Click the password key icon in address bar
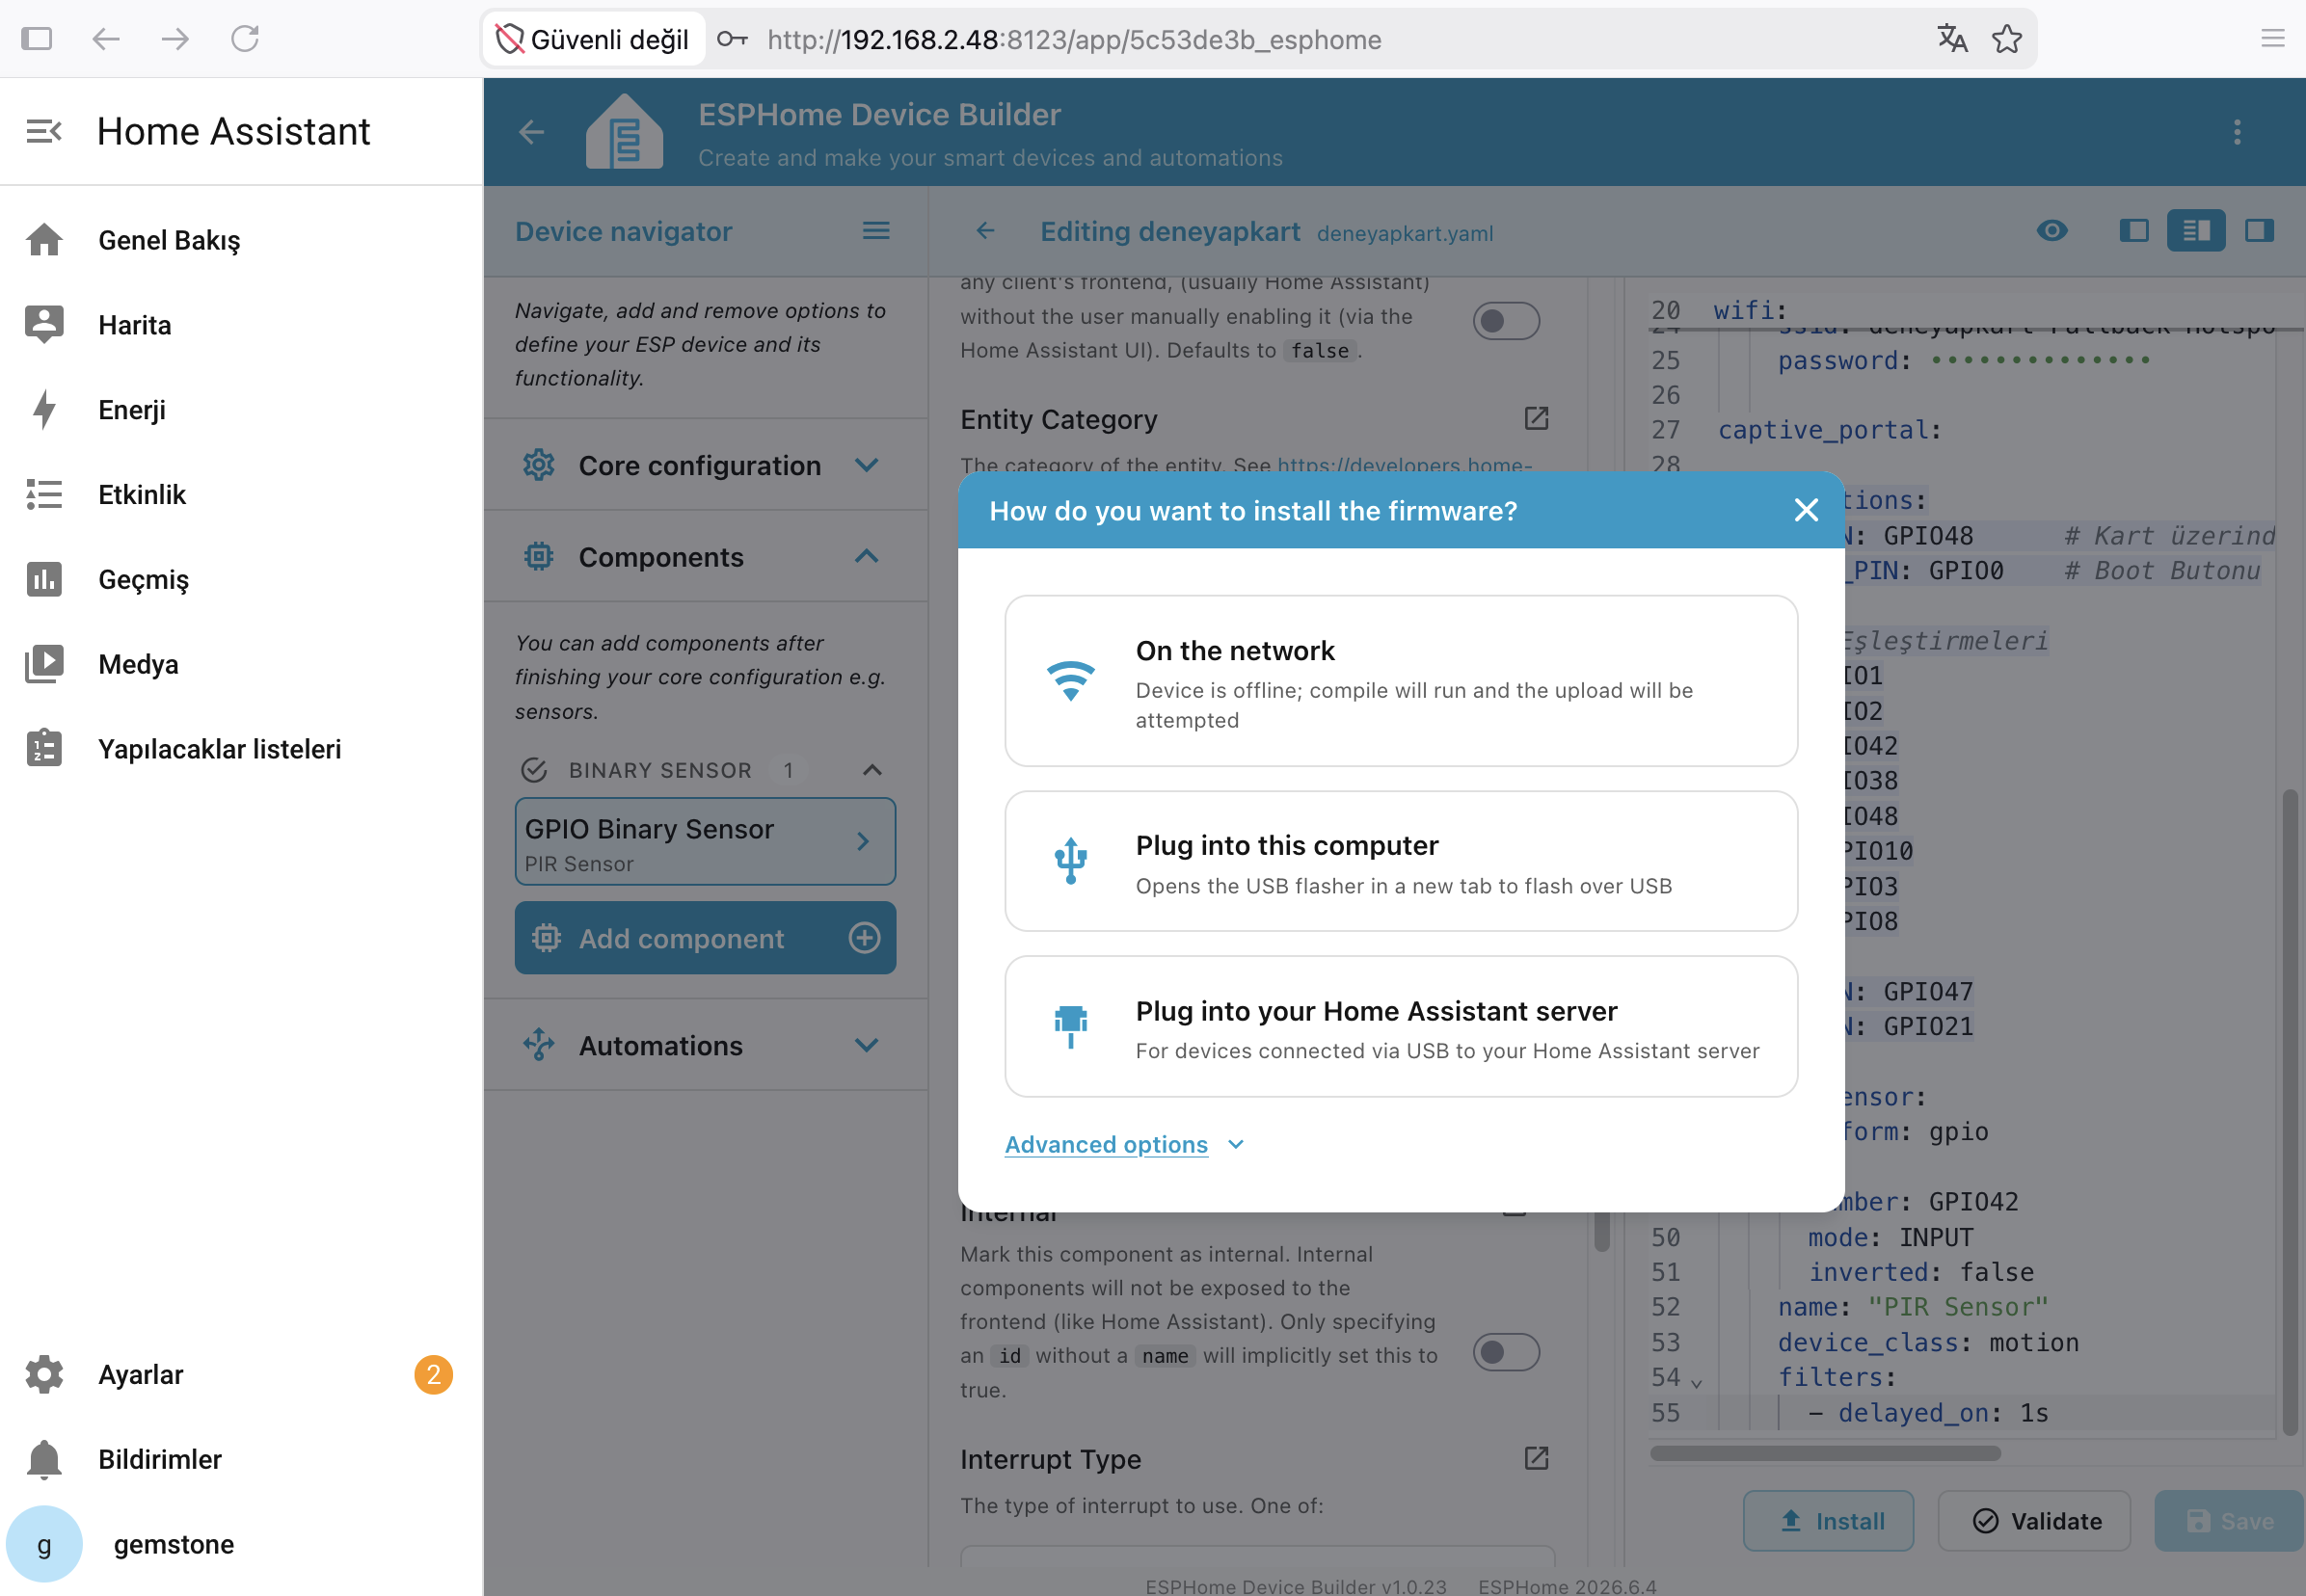Viewport: 2306px width, 1596px height. 733,39
